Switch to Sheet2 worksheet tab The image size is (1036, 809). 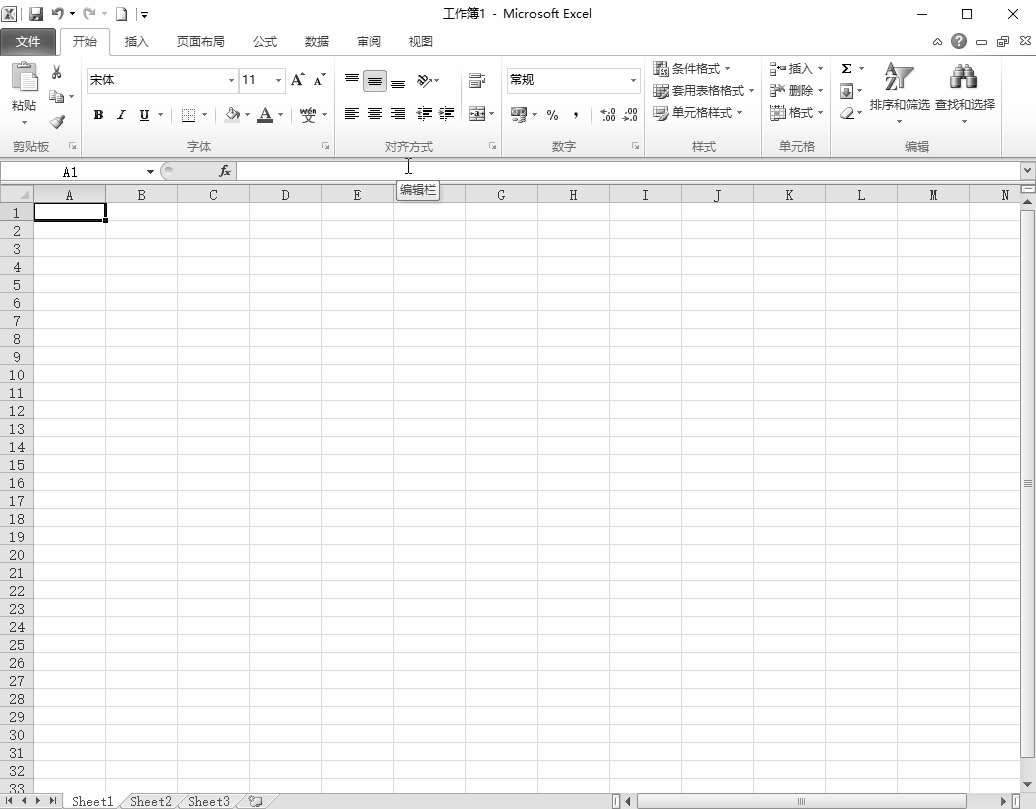pos(151,801)
